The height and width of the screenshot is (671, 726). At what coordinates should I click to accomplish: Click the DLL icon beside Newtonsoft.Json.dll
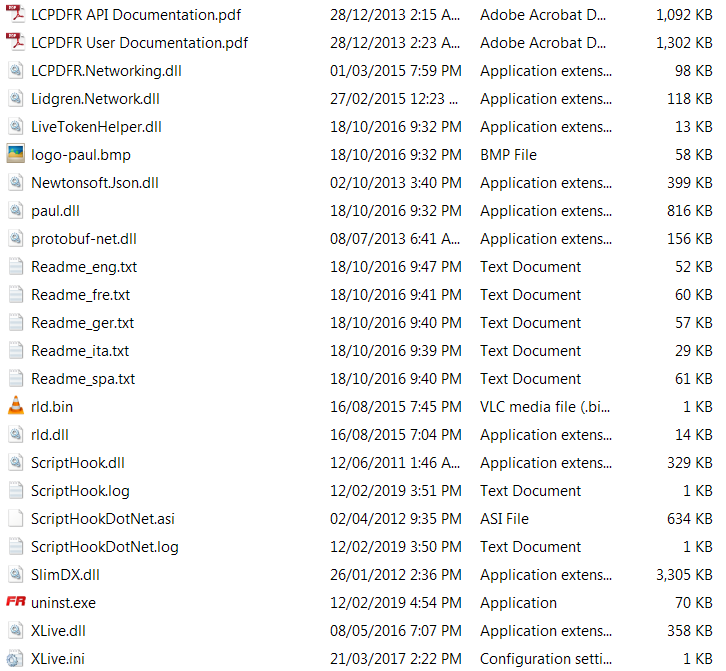[x=15, y=182]
